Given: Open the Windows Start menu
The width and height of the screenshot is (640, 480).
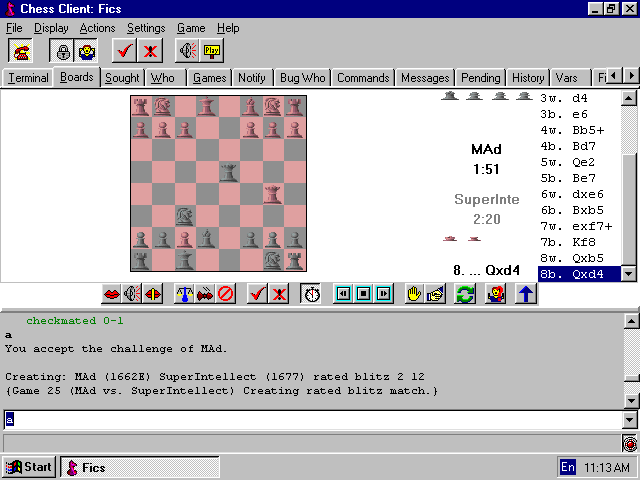Looking at the screenshot, I should 29,467.
